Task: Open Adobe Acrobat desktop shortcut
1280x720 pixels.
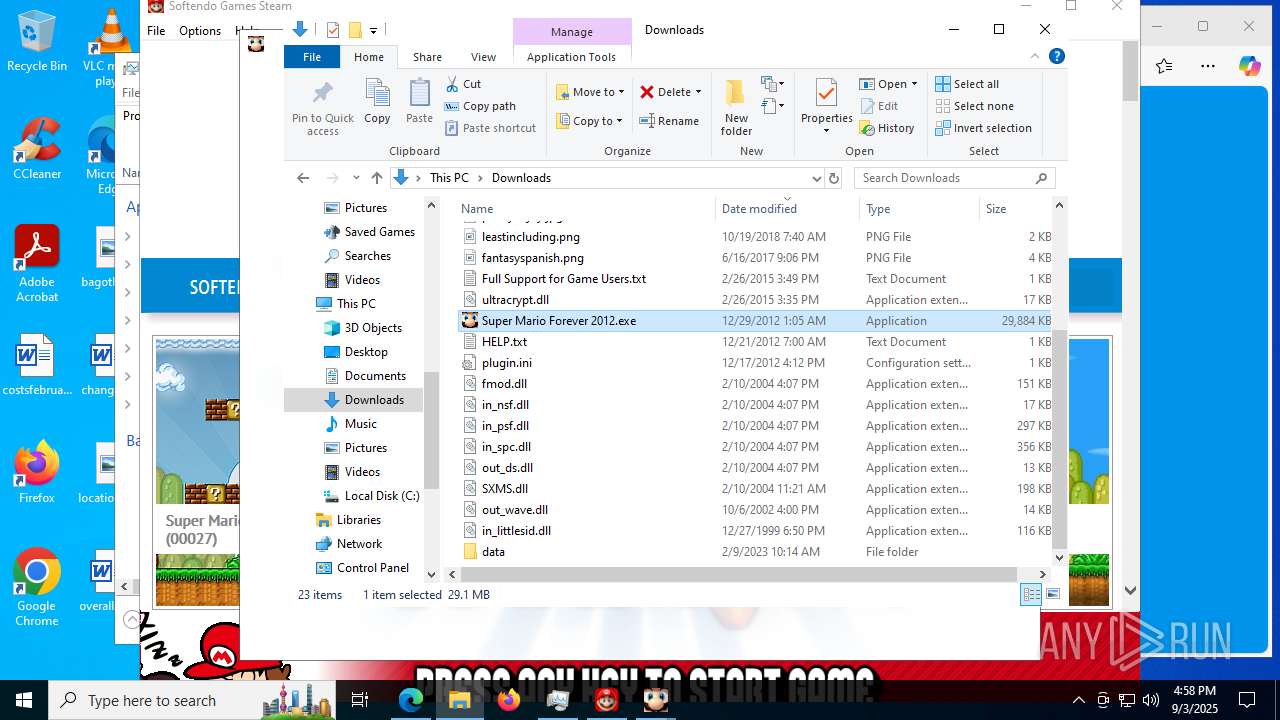Action: (37, 264)
